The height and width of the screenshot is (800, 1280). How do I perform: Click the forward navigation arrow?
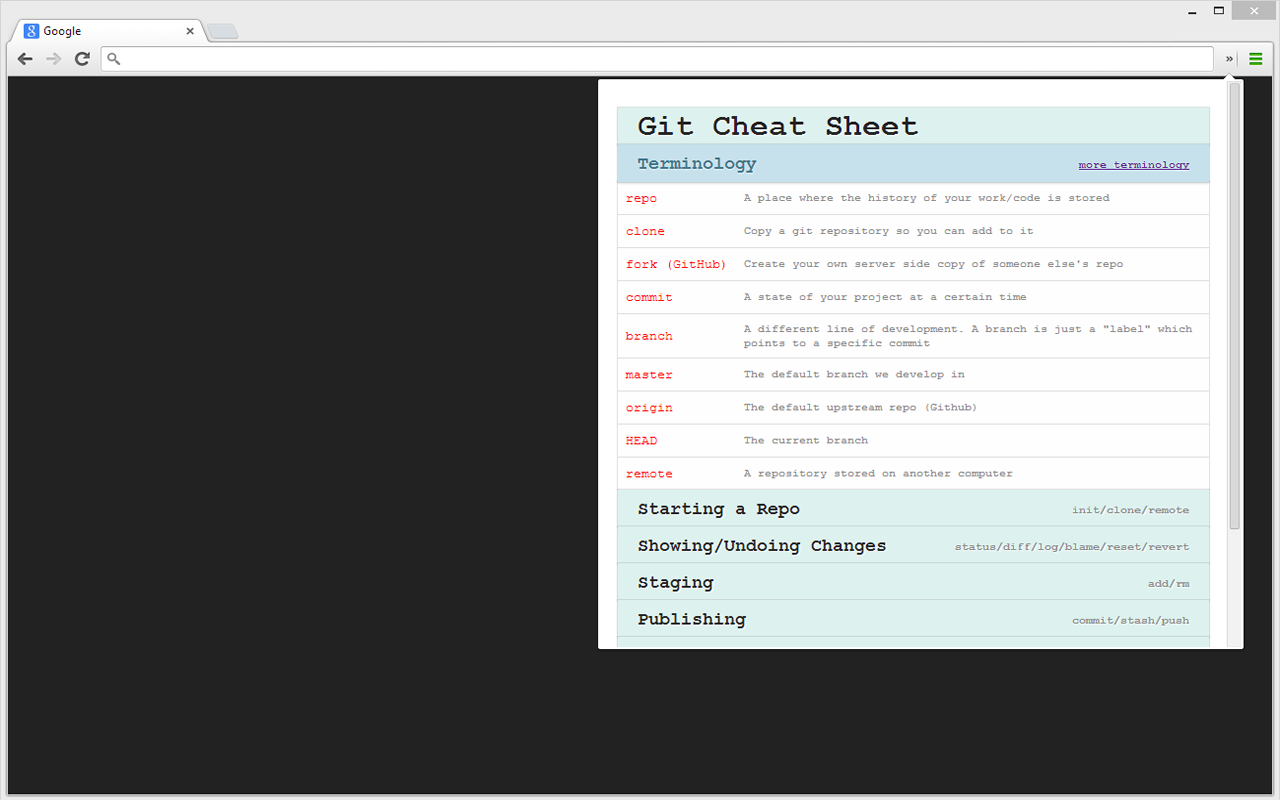click(53, 58)
